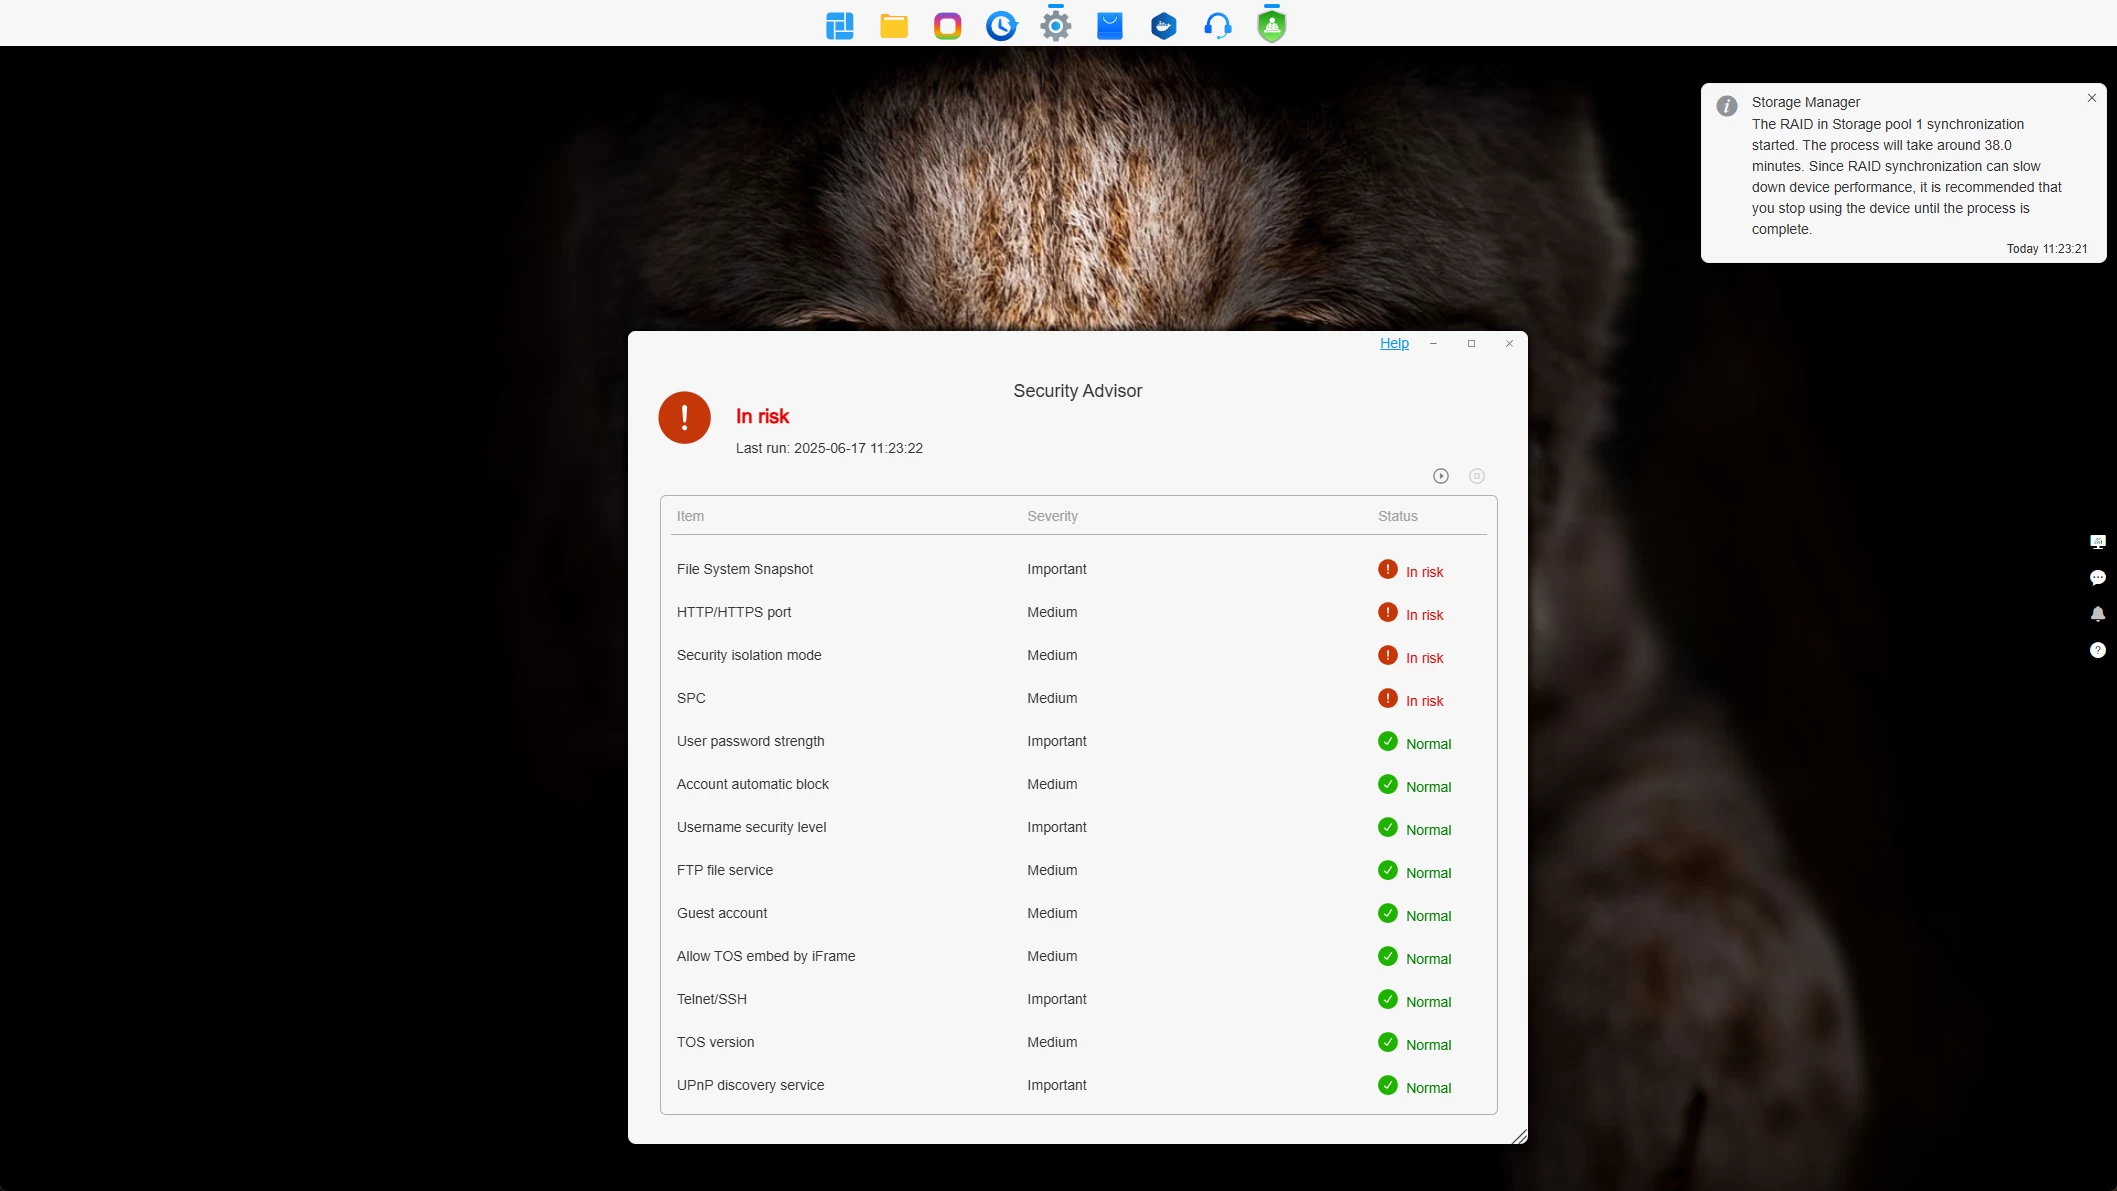This screenshot has width=2117, height=1191.
Task: Click red warning icon for Security isolation mode
Action: coord(1388,655)
